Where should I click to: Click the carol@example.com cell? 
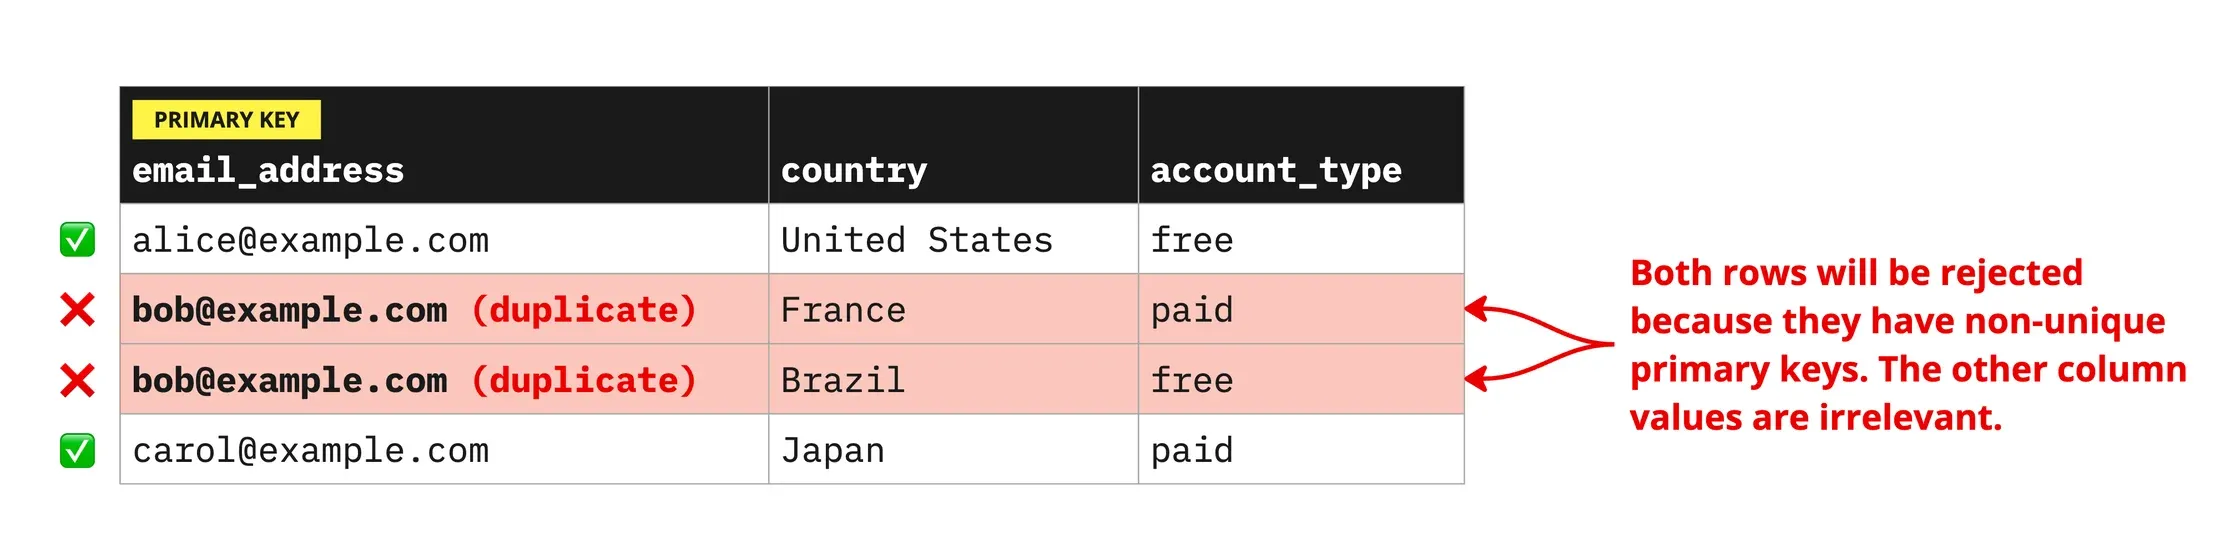pyautogui.click(x=311, y=451)
